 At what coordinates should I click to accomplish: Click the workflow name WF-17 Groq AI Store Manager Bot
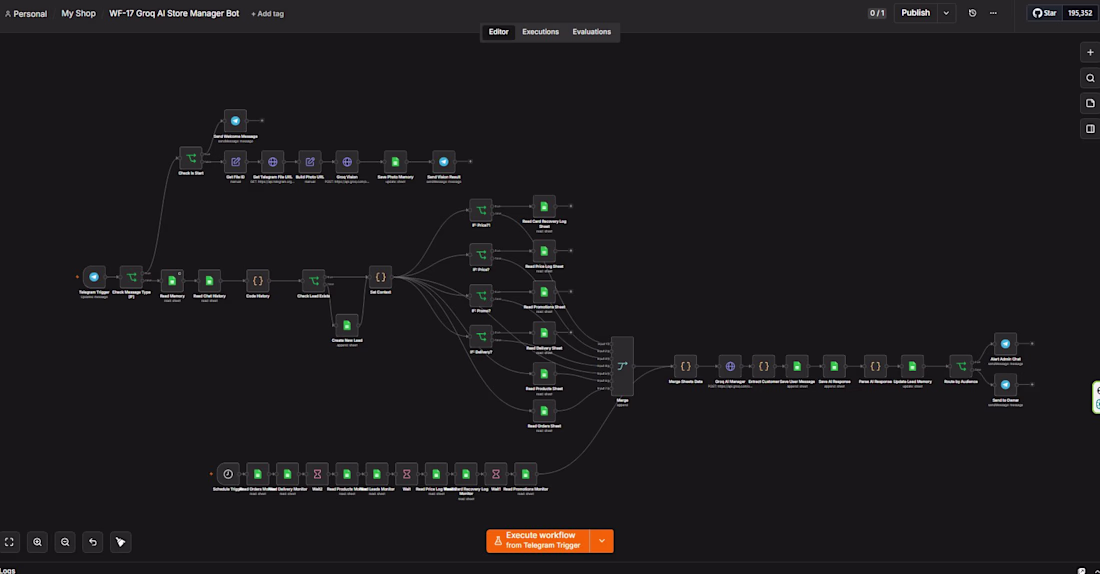tap(174, 13)
